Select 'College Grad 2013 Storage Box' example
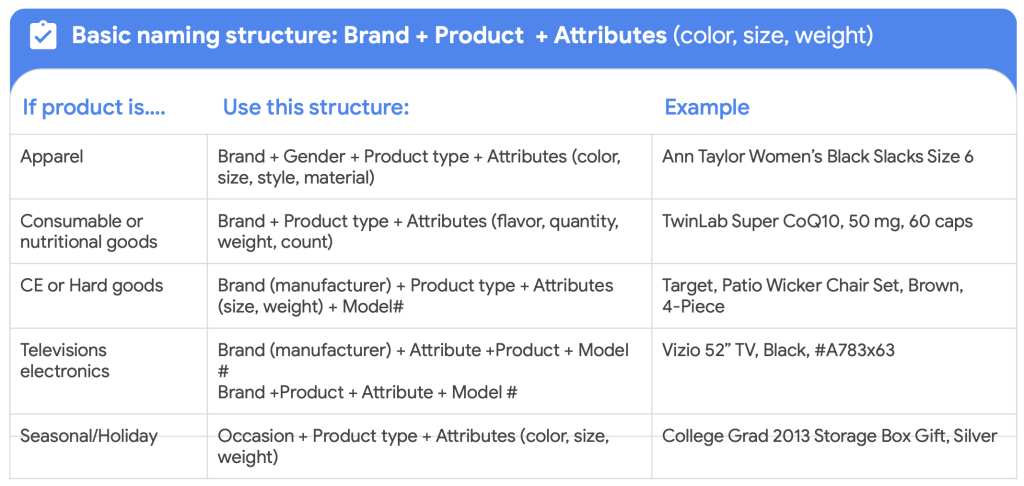 tap(829, 436)
